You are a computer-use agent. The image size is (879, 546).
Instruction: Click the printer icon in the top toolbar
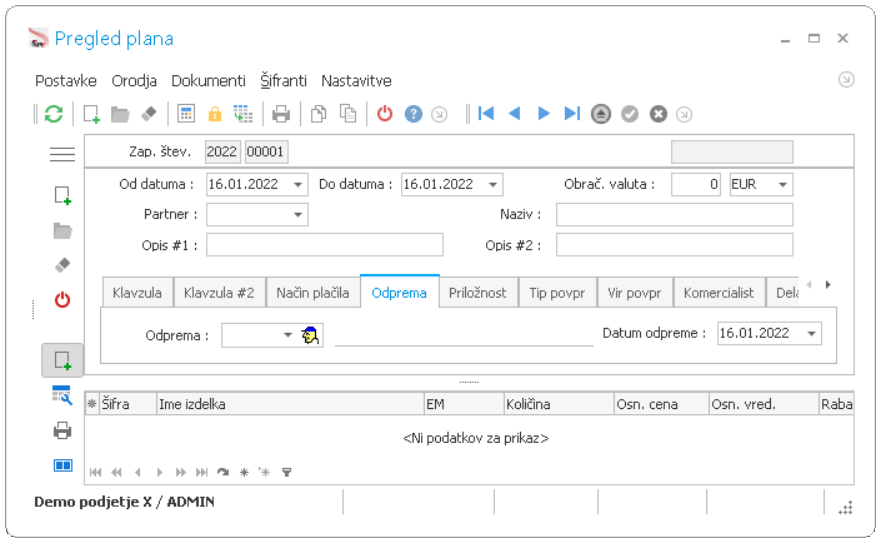click(281, 114)
